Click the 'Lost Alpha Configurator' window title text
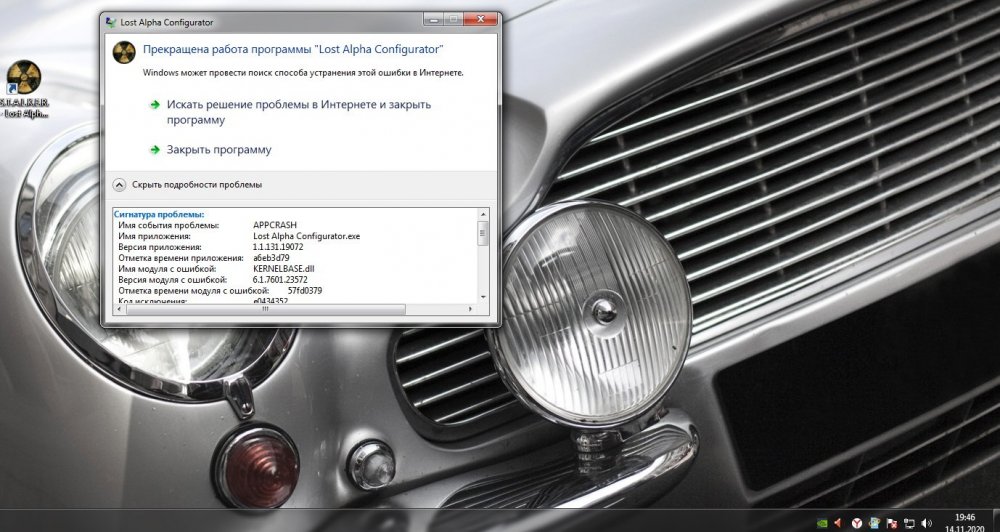The image size is (1000, 532). pyautogui.click(x=167, y=22)
